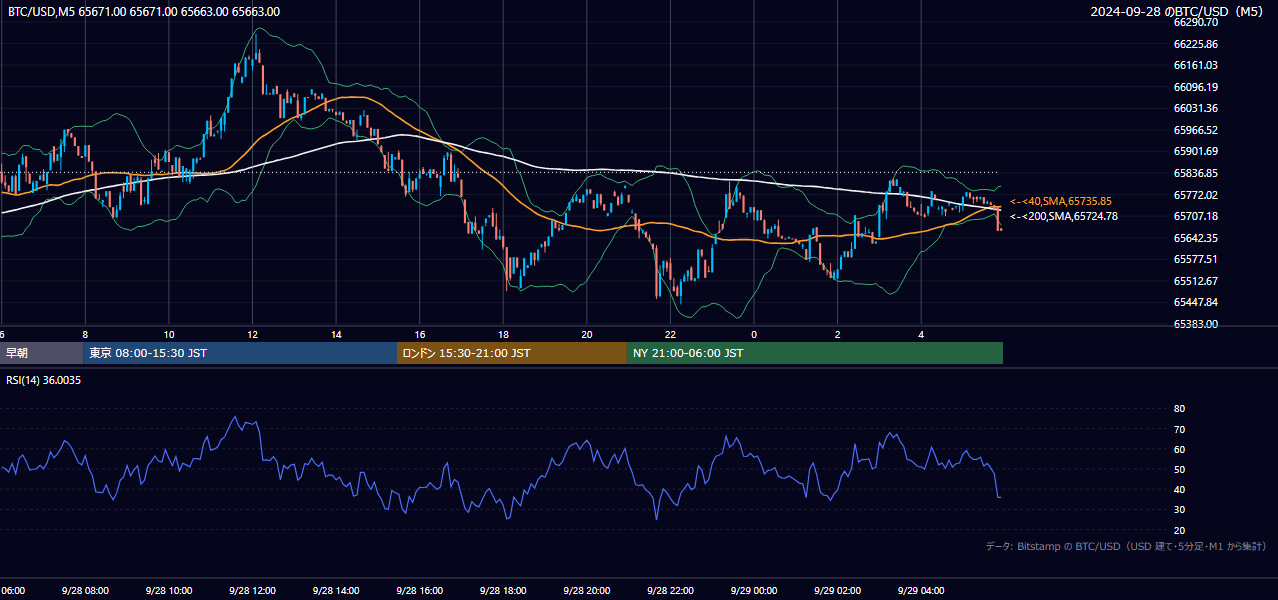Click price axis value 65901.69
The width and height of the screenshot is (1278, 600).
1195,151
